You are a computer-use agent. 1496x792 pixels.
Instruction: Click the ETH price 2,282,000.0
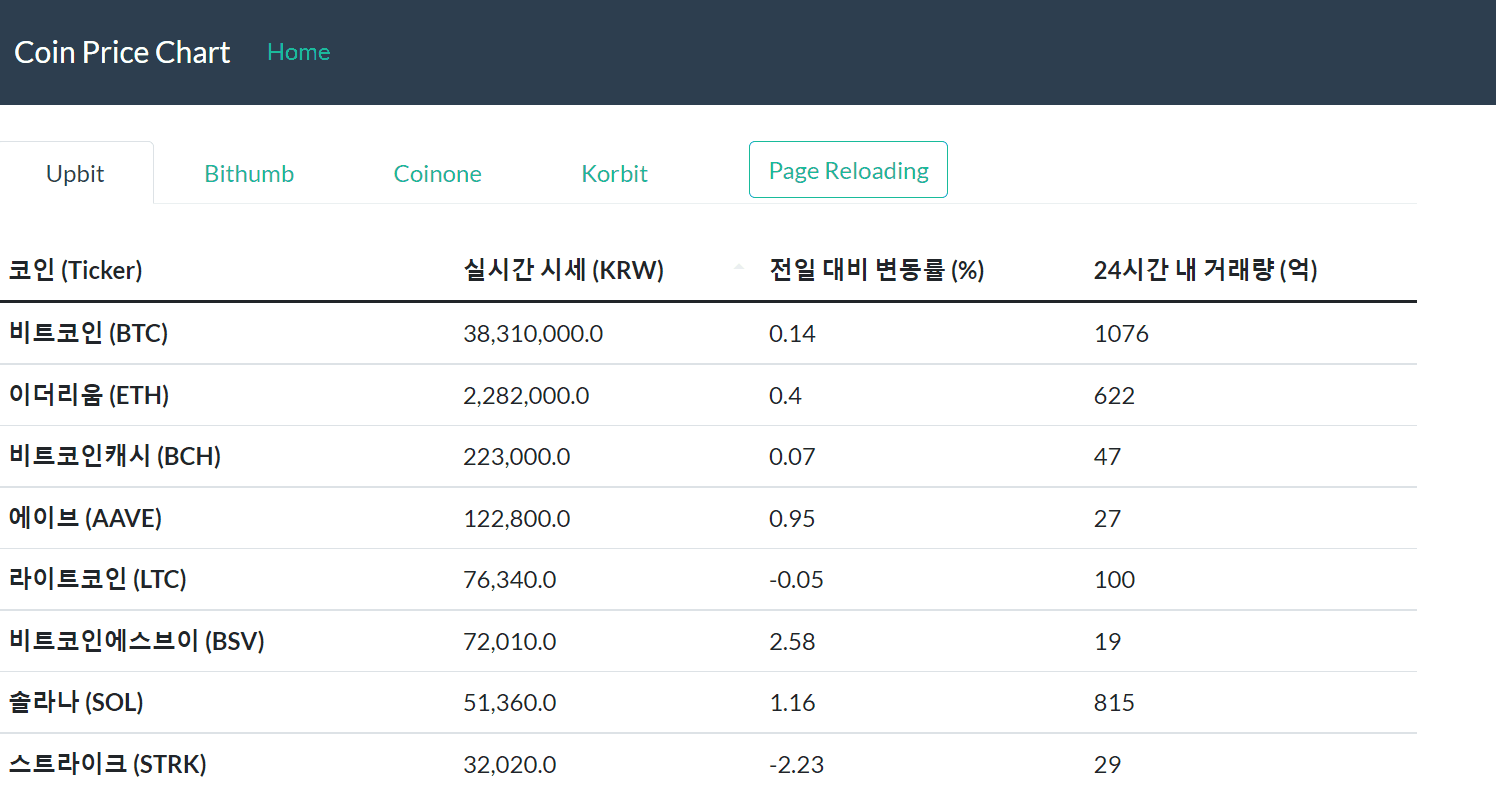526,396
